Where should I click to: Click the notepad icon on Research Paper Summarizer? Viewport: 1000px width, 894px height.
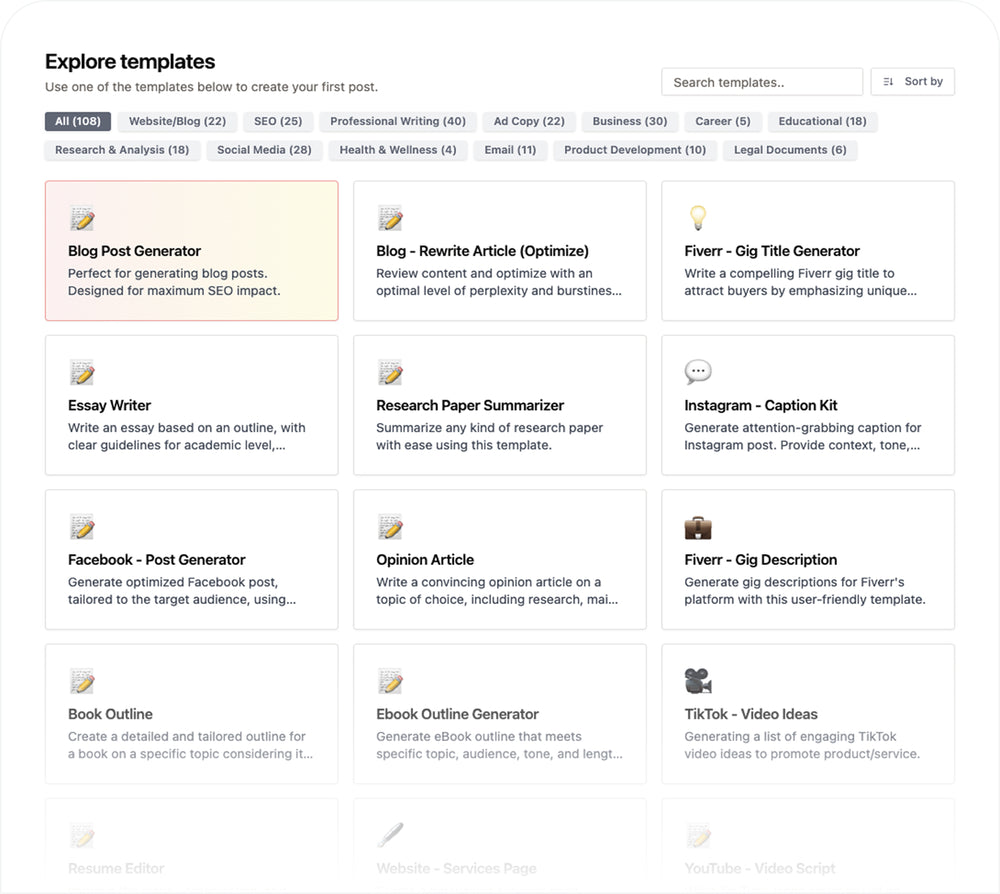click(x=390, y=373)
